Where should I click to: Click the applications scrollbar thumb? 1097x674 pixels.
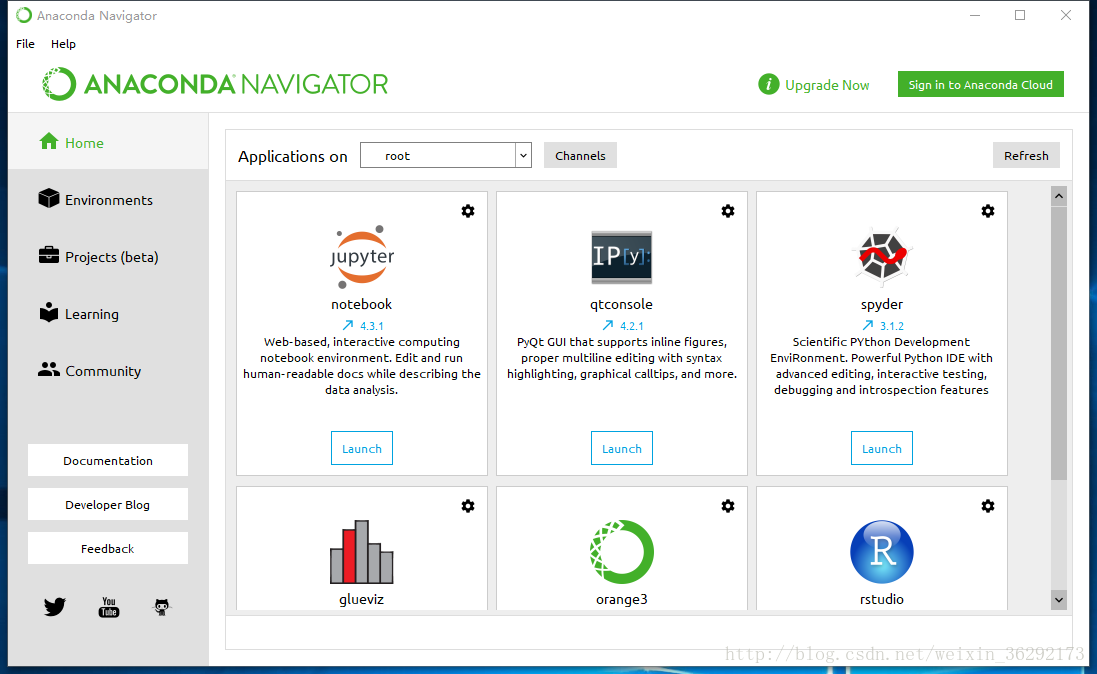(1059, 343)
